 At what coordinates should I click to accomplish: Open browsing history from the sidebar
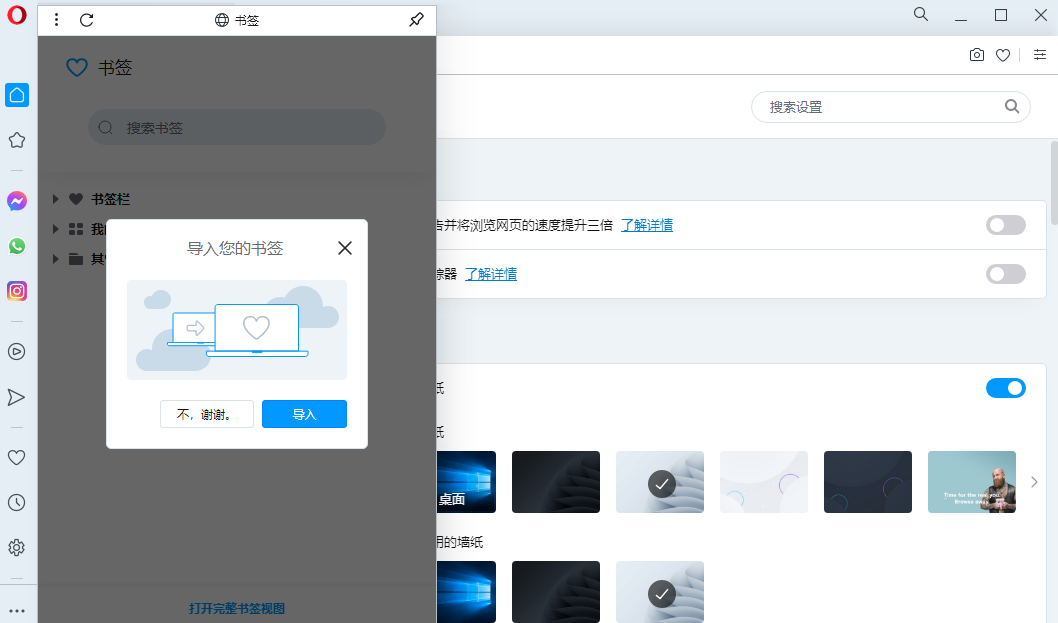click(16, 502)
